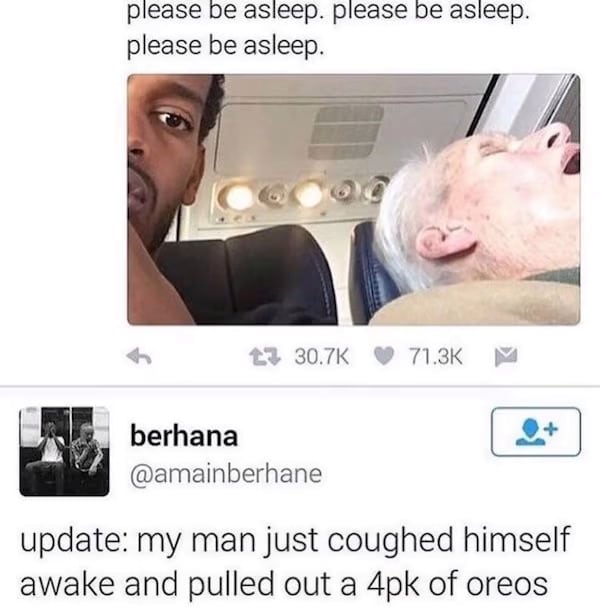The image size is (600, 614).
Task: View the 30.7K retweet count
Action: point(322,357)
